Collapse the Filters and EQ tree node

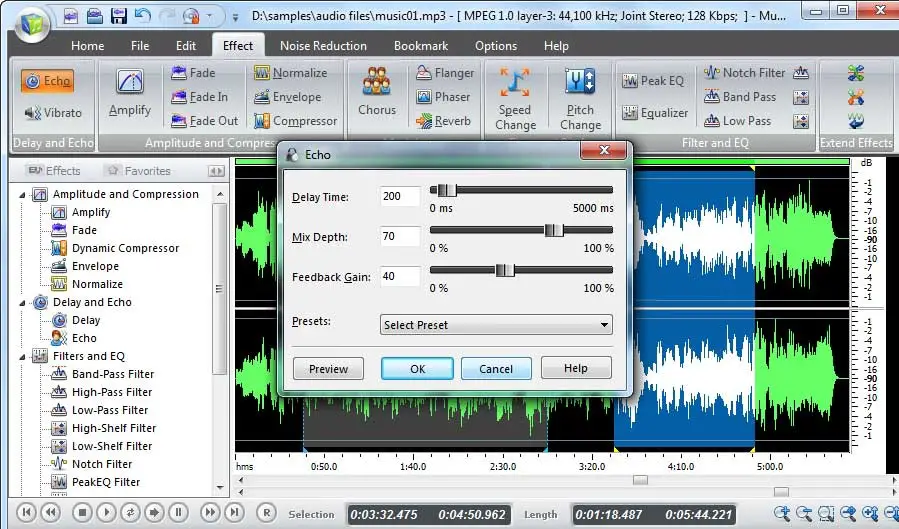coord(24,356)
